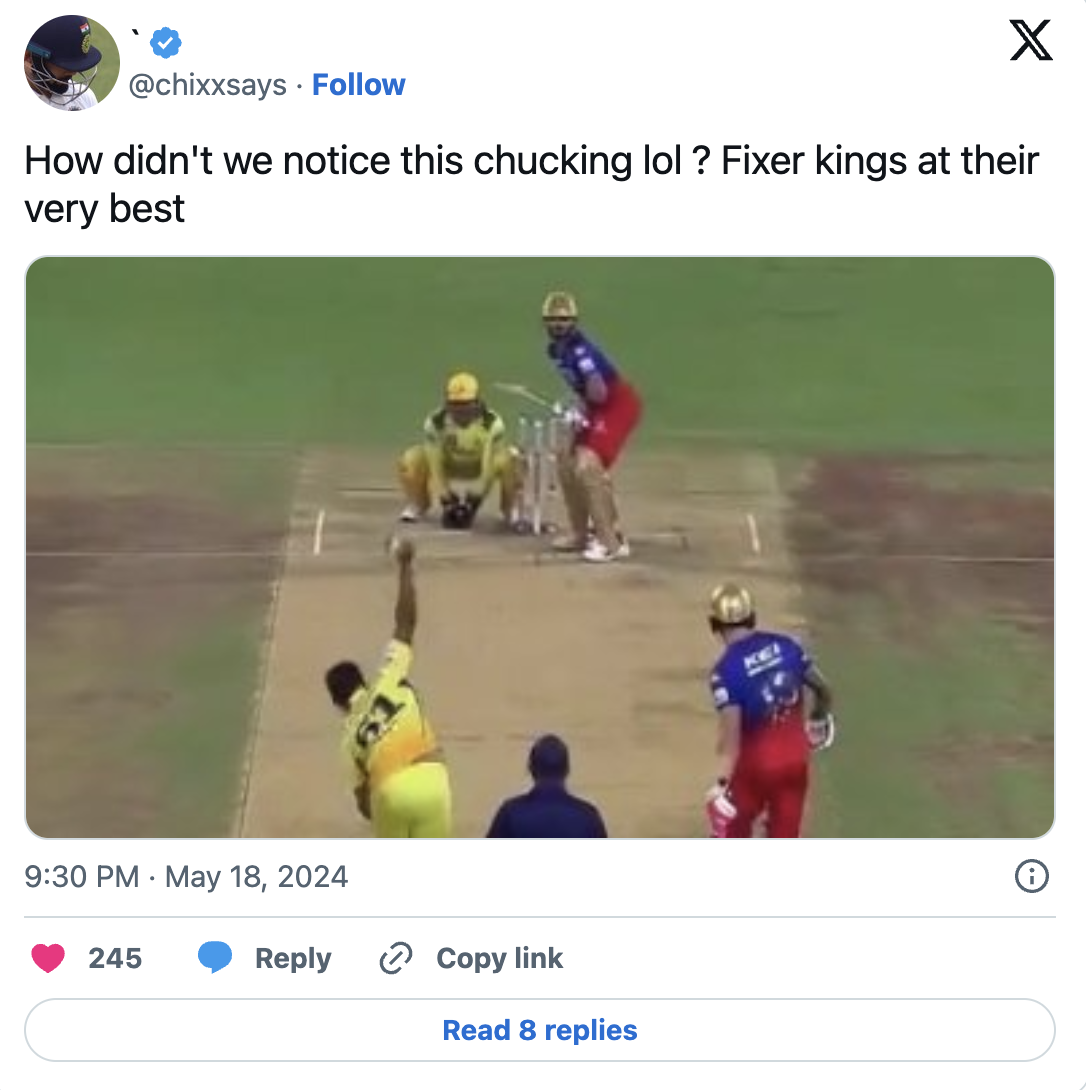The image size is (1086, 1090).
Task: Click the chain link copy icon
Action: (396, 958)
